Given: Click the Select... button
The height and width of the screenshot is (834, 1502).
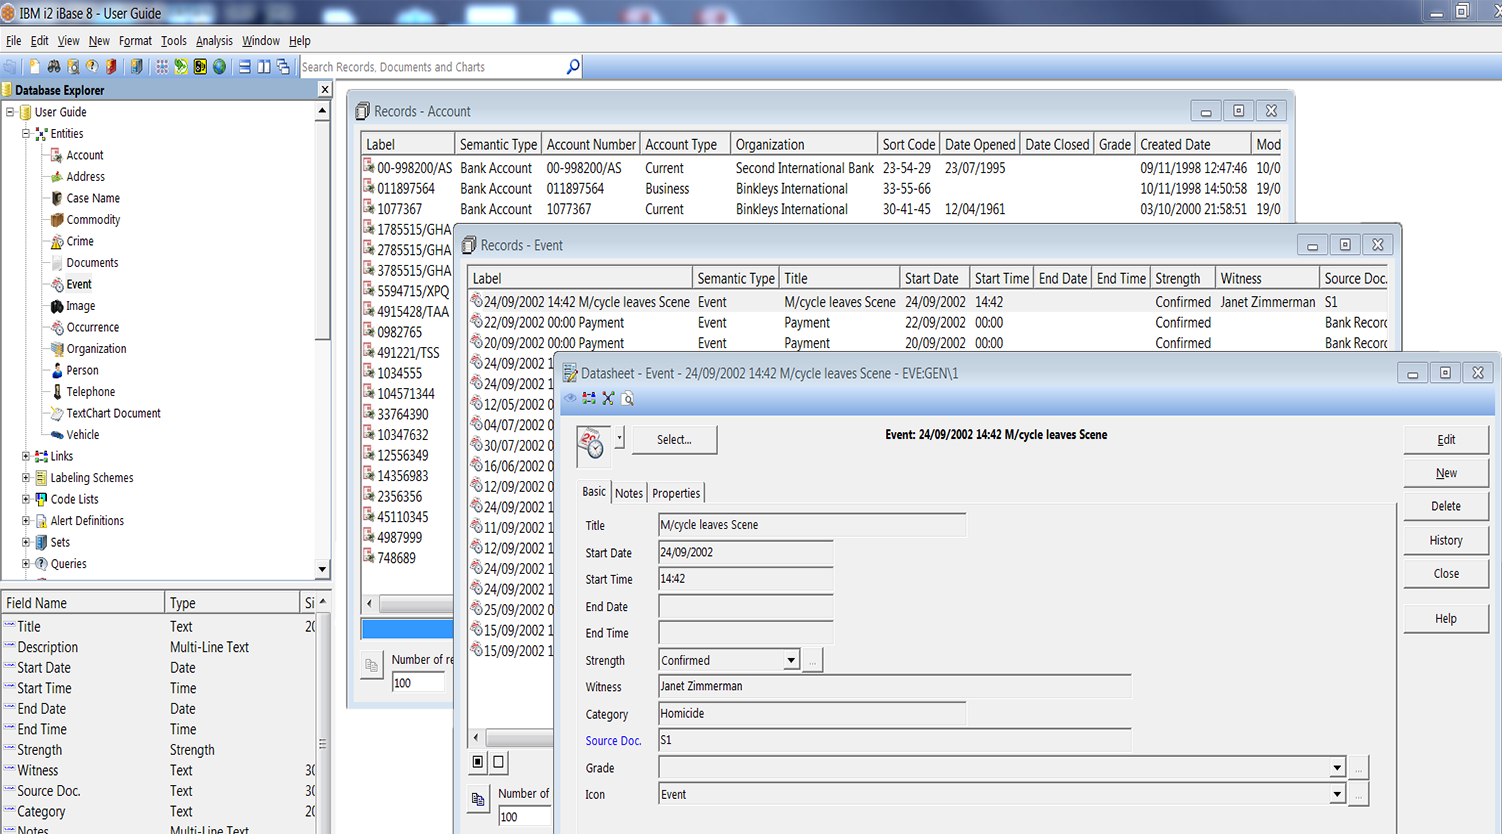Looking at the screenshot, I should tap(674, 440).
